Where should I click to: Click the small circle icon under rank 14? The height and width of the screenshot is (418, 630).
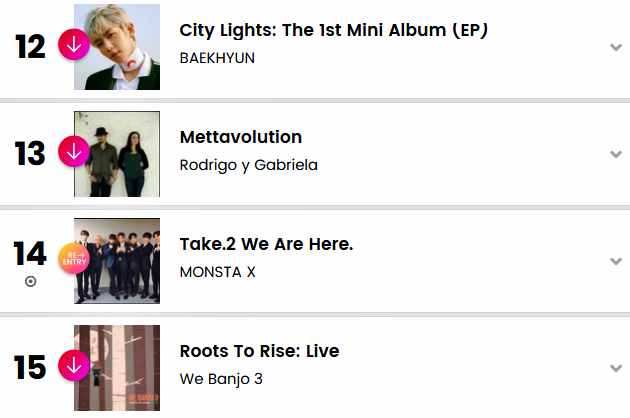[30, 282]
